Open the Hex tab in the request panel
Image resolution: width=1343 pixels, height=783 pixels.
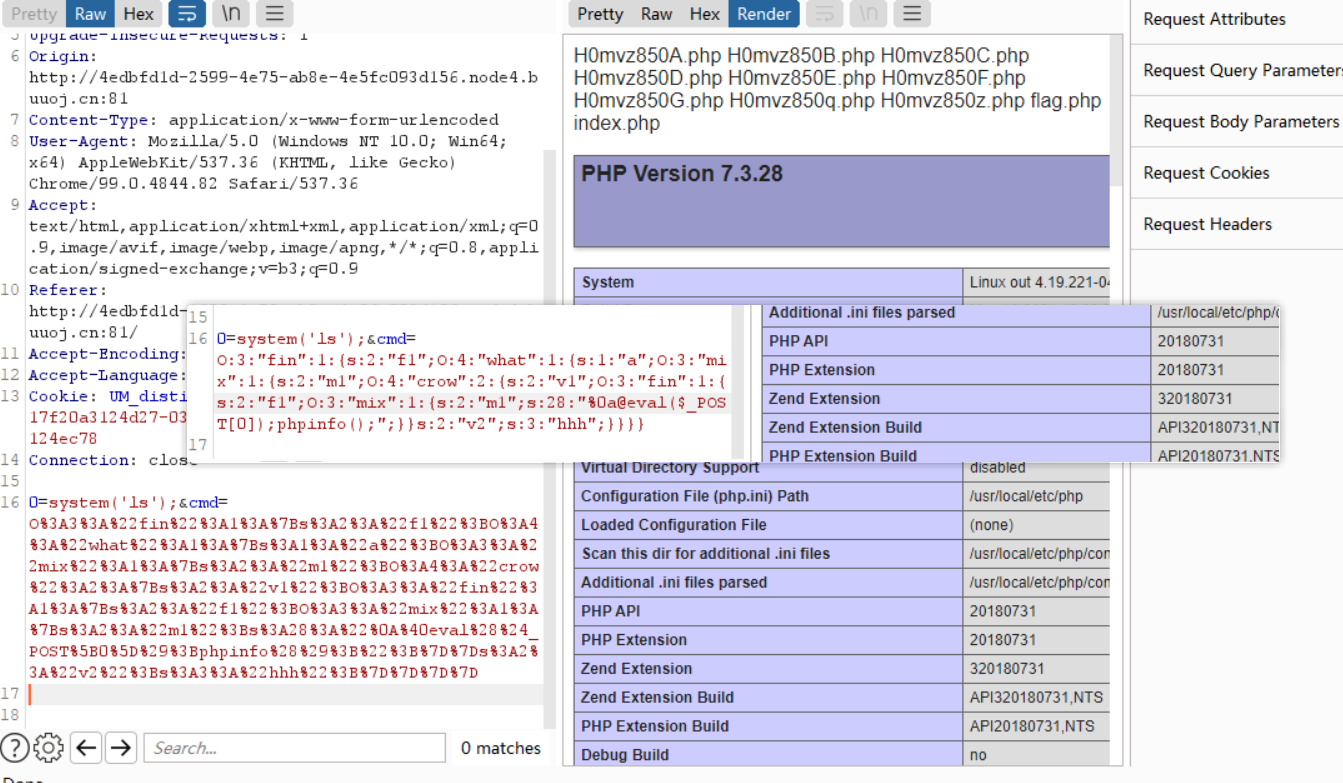(x=139, y=14)
